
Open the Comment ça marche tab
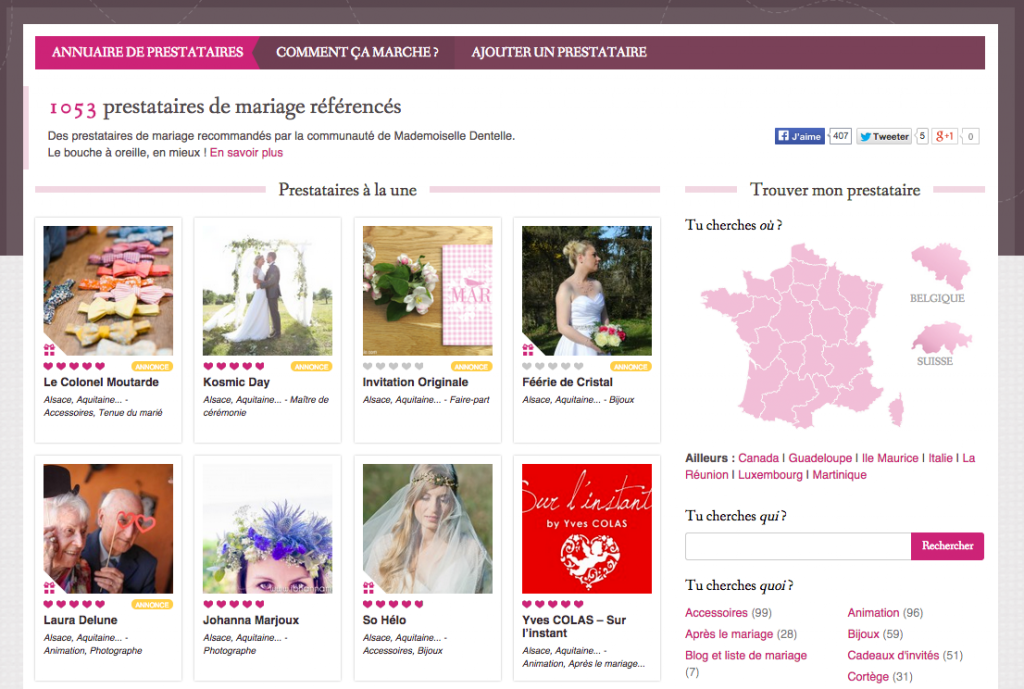pyautogui.click(x=357, y=52)
